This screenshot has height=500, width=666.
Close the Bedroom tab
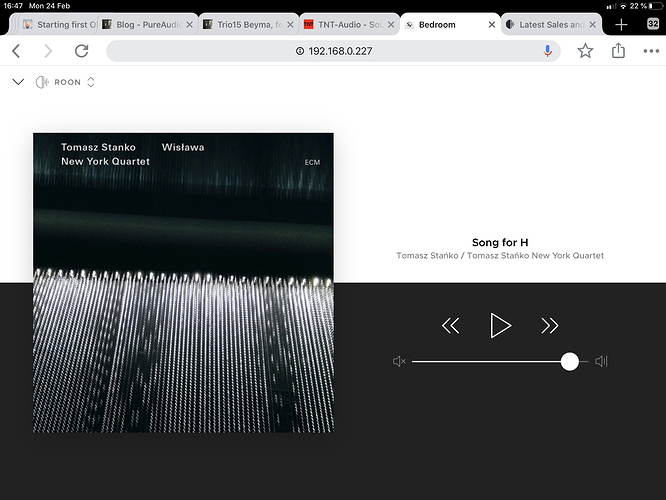tap(491, 25)
